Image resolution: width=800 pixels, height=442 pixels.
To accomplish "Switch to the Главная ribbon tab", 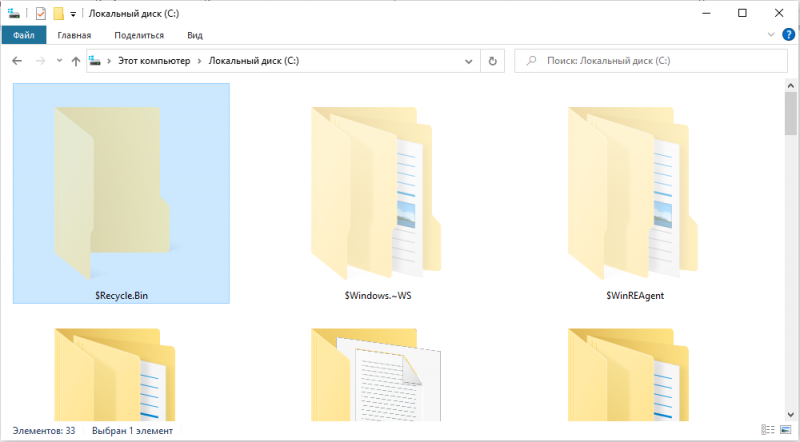I will pyautogui.click(x=74, y=35).
